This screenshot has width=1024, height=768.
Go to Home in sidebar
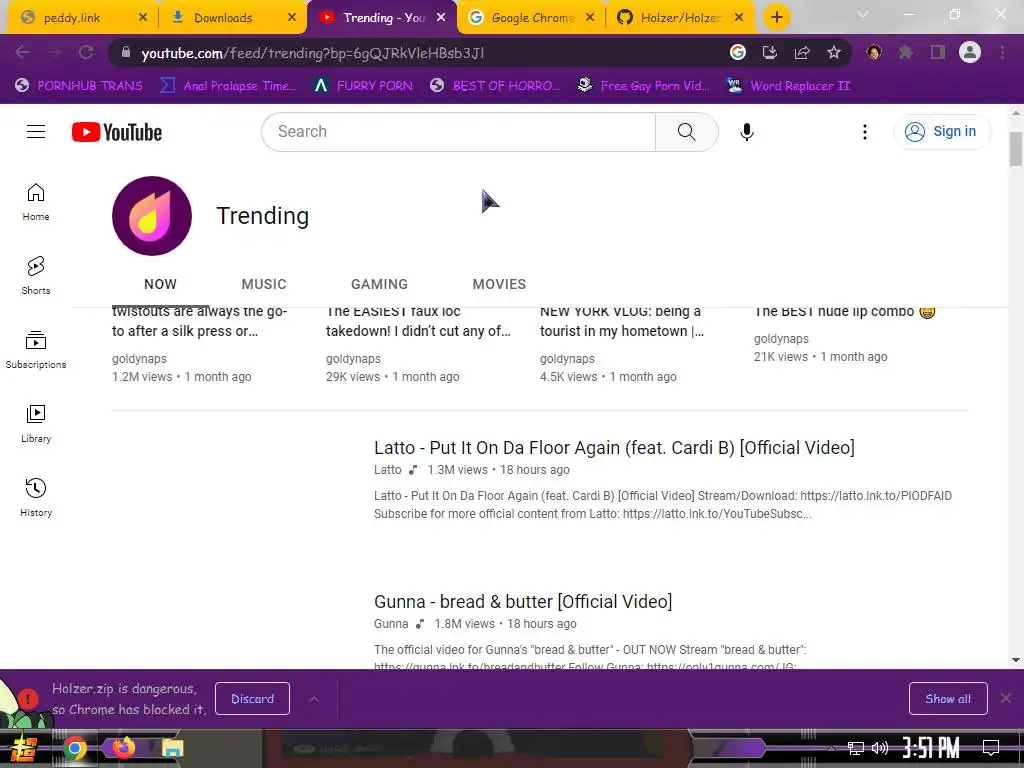tap(36, 202)
